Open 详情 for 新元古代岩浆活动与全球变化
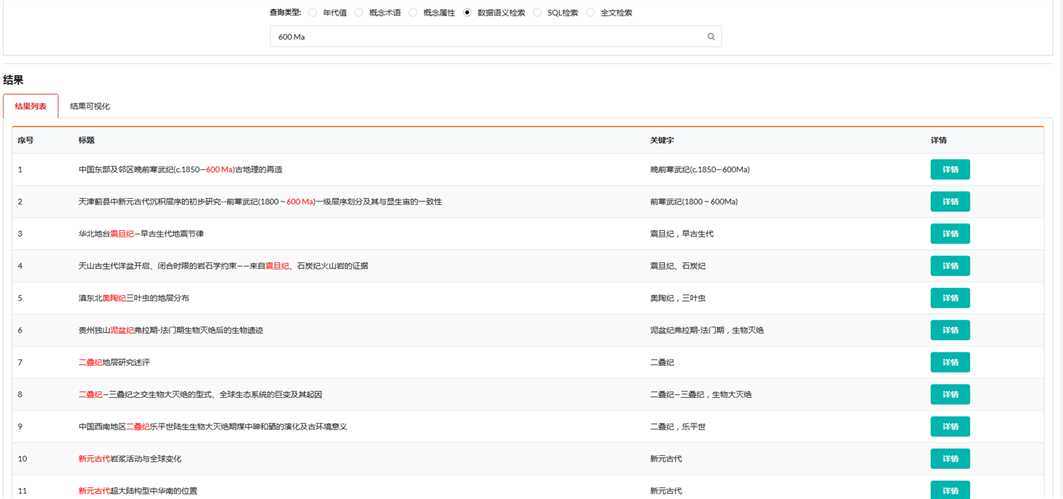Viewport: 1063px width, 499px height. tap(950, 459)
